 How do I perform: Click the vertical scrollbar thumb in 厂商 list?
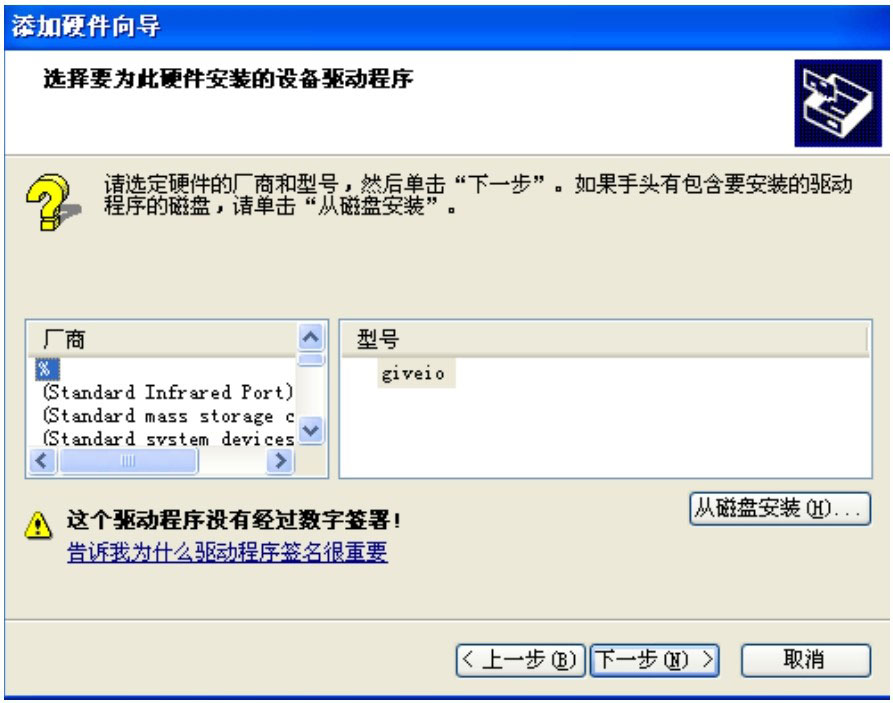pos(311,359)
